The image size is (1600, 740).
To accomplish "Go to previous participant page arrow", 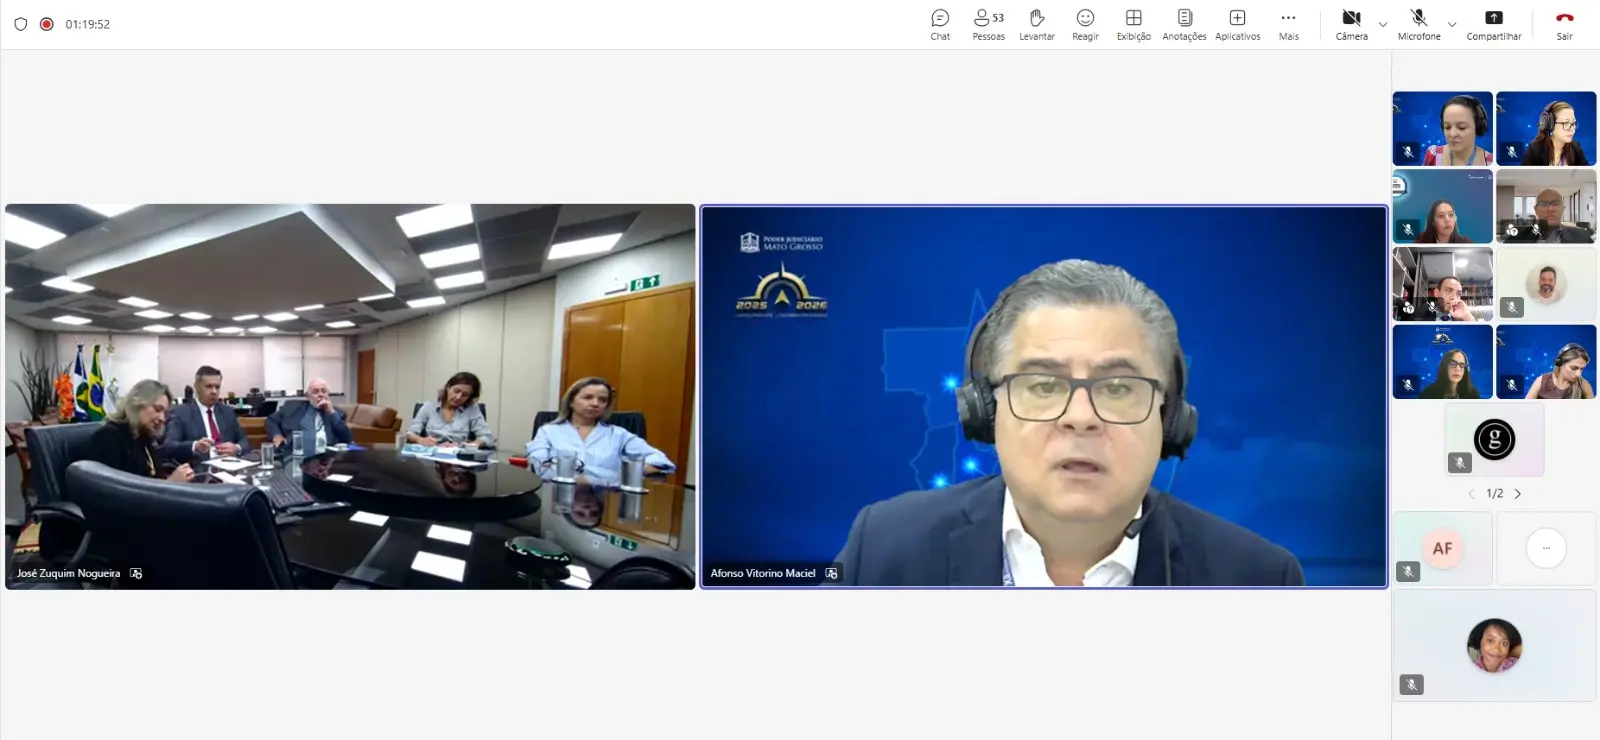I will pyautogui.click(x=1471, y=494).
